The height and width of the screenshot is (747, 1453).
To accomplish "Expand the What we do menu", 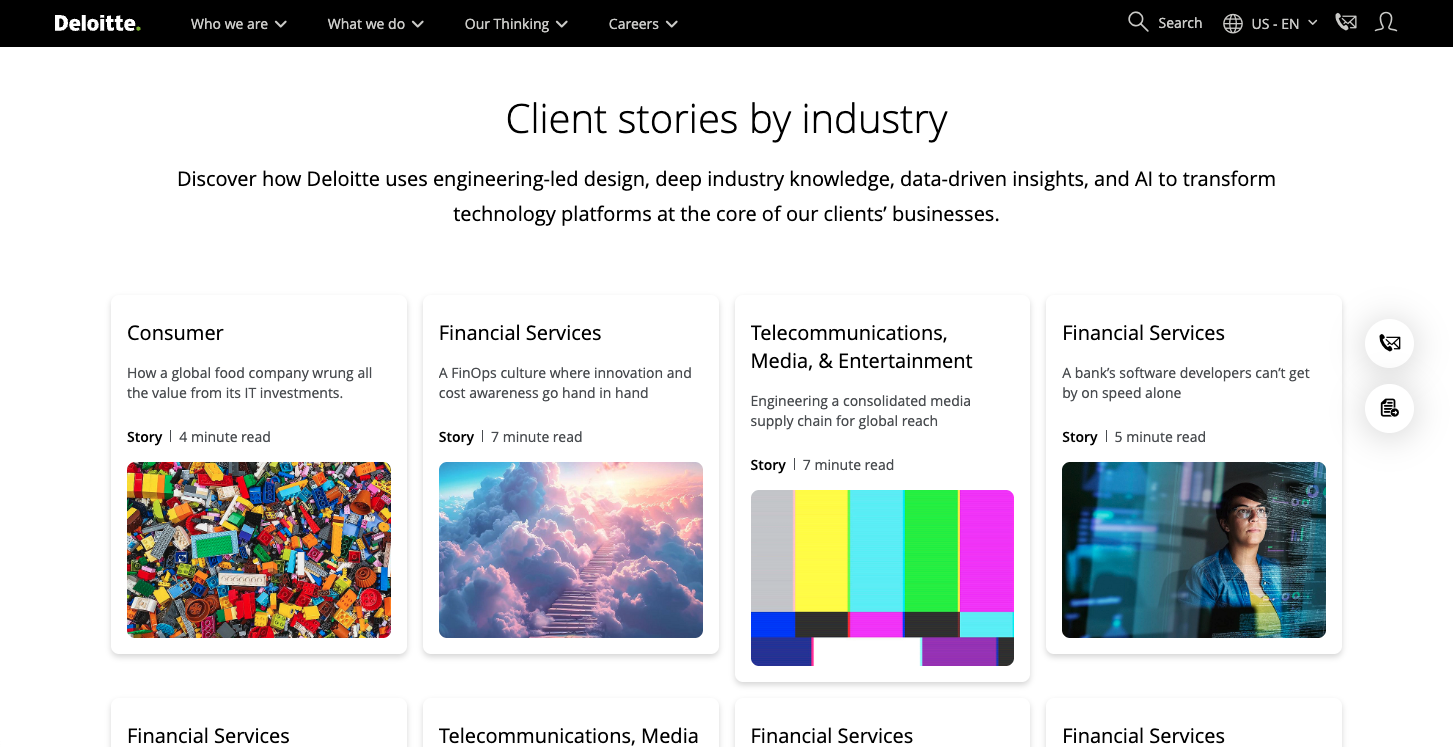I will tap(376, 23).
